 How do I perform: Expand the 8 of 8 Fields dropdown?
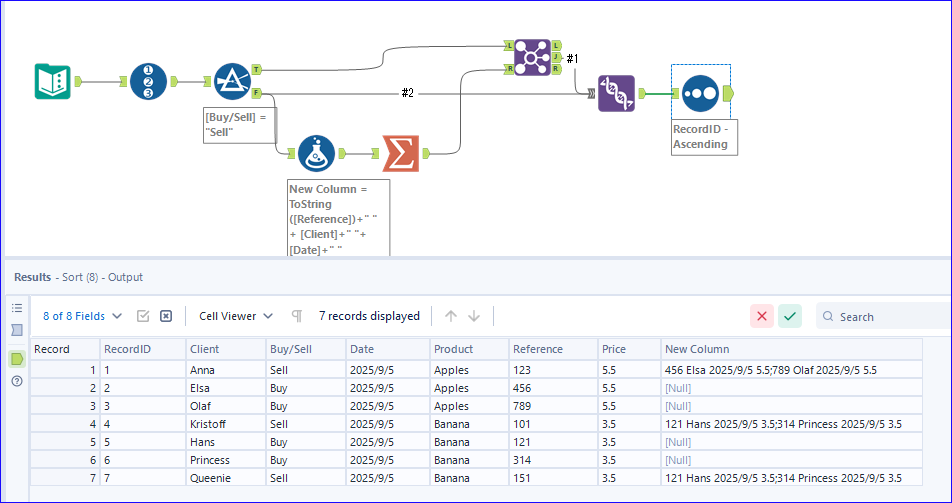click(83, 316)
